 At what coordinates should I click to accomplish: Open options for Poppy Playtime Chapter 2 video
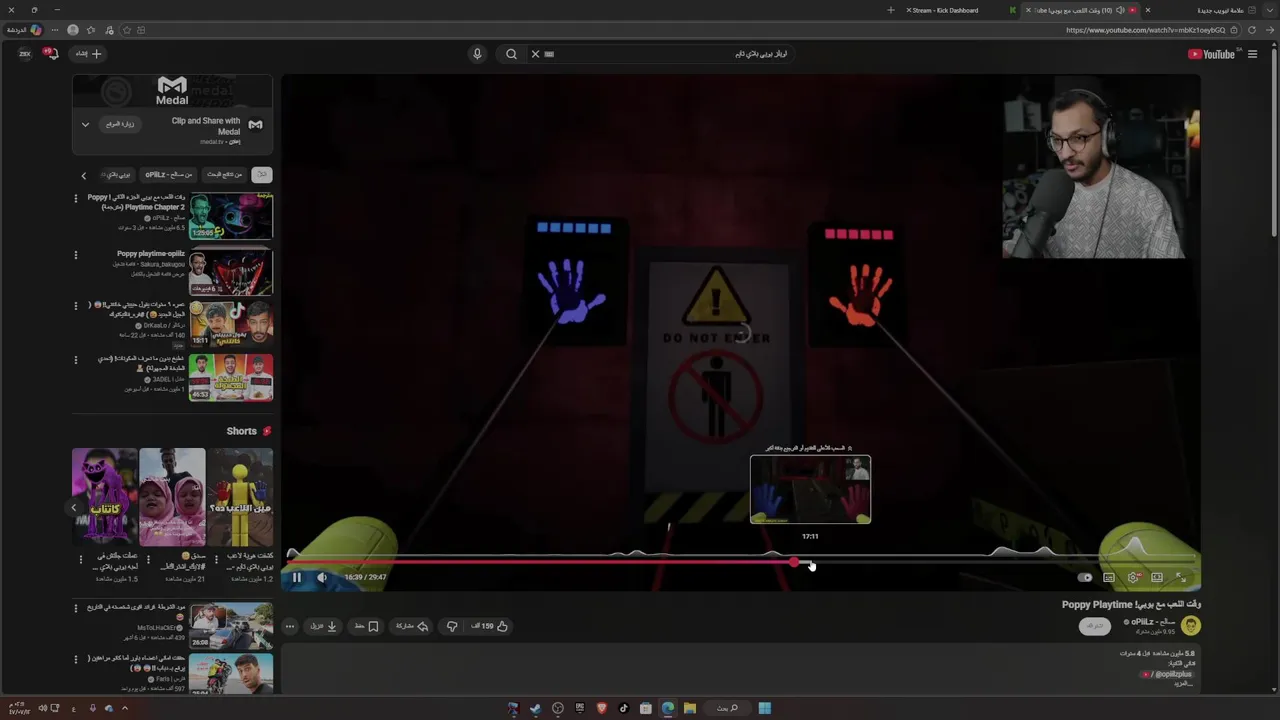(75, 198)
